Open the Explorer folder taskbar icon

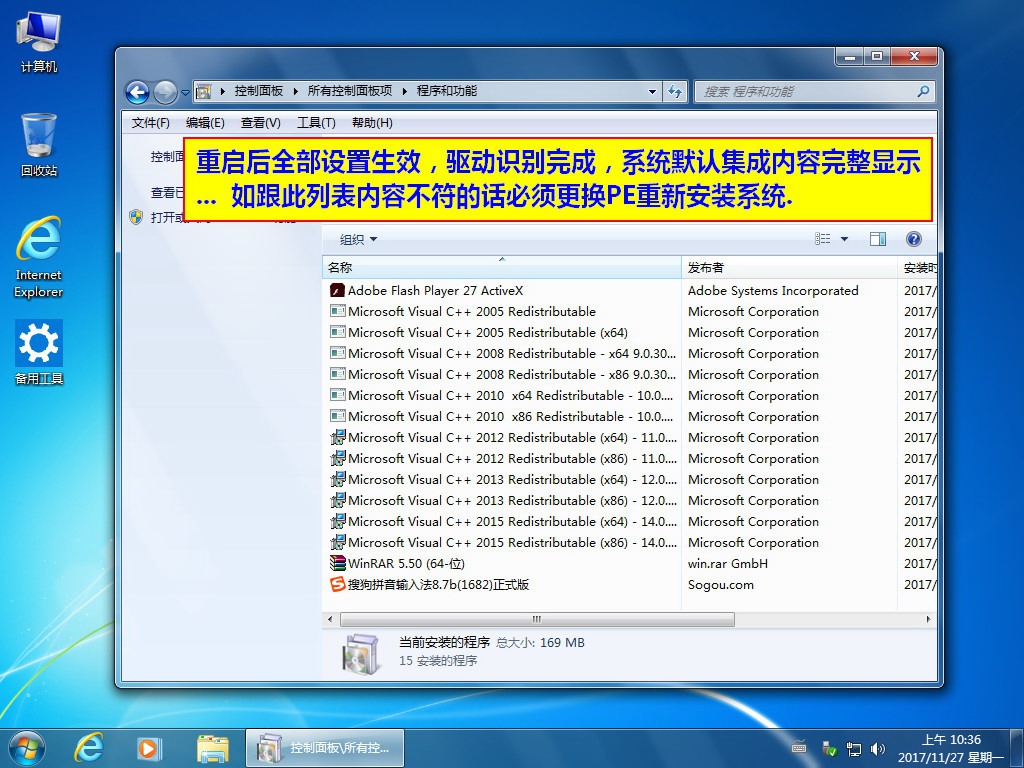(x=213, y=748)
